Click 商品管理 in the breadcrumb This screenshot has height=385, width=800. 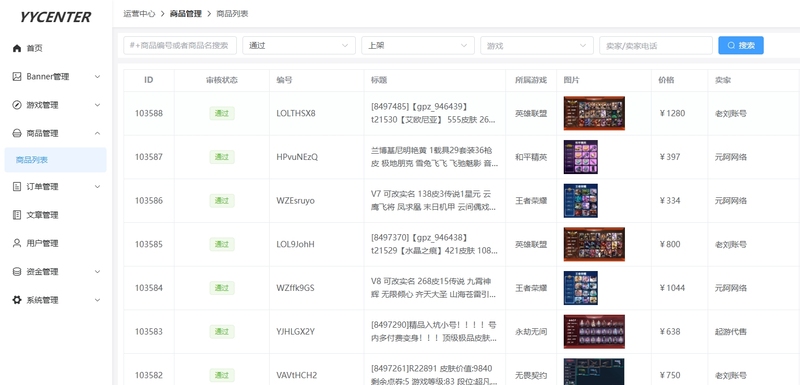click(x=186, y=14)
